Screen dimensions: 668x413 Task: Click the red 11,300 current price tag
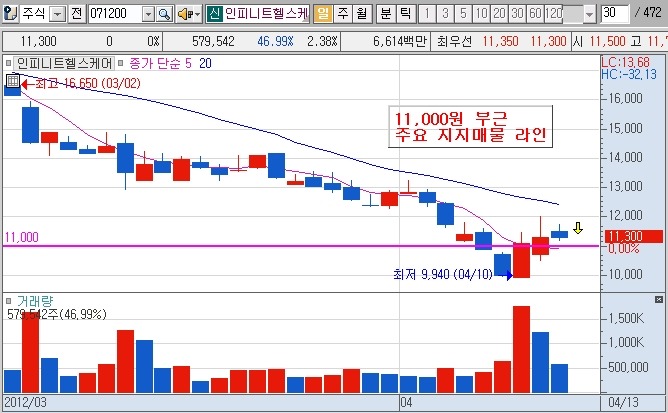point(633,236)
